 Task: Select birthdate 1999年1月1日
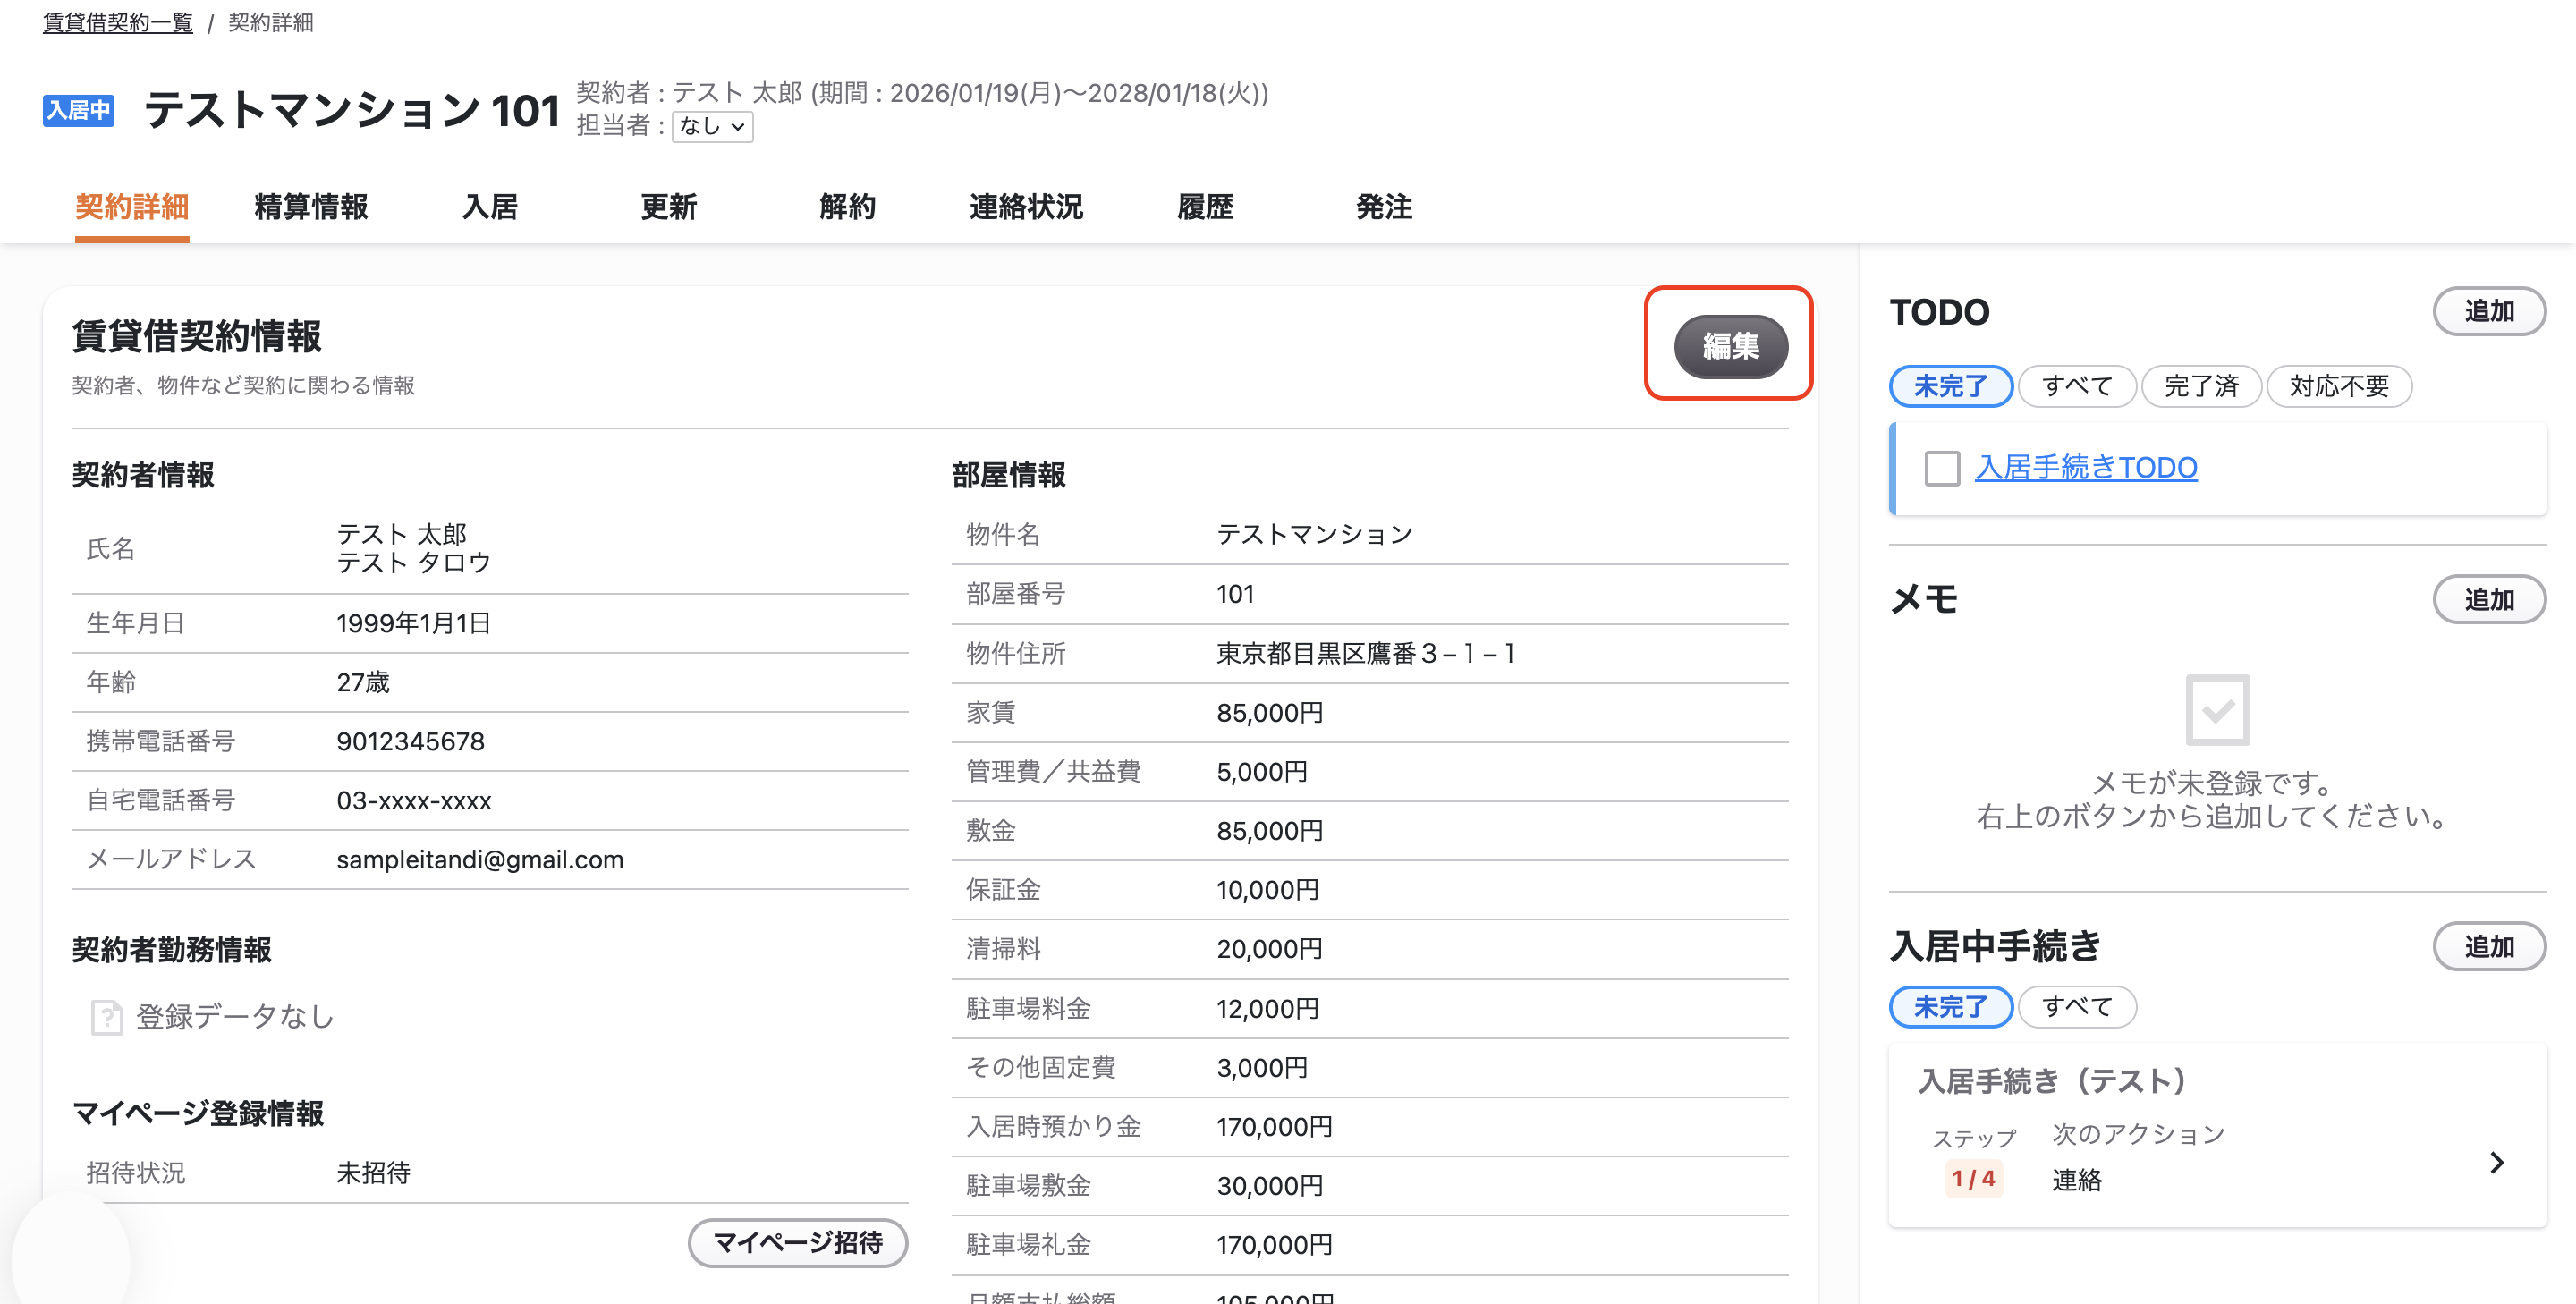tap(413, 623)
